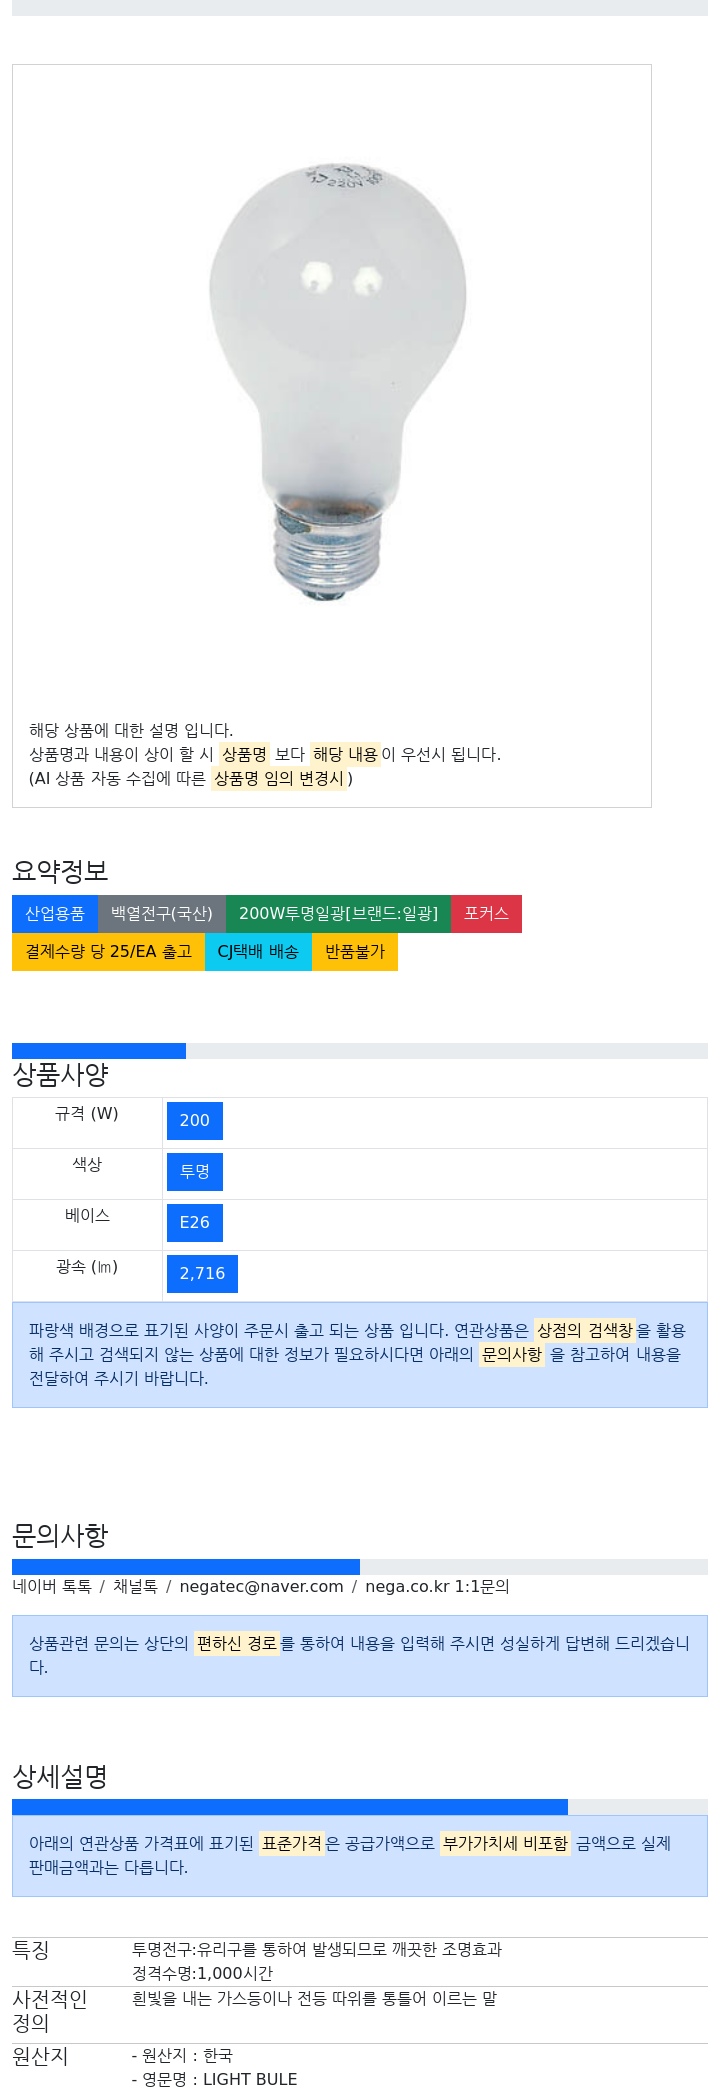The height and width of the screenshot is (2092, 720).
Task: Click the highlighted 상점의 검색창 text
Action: click(585, 1331)
